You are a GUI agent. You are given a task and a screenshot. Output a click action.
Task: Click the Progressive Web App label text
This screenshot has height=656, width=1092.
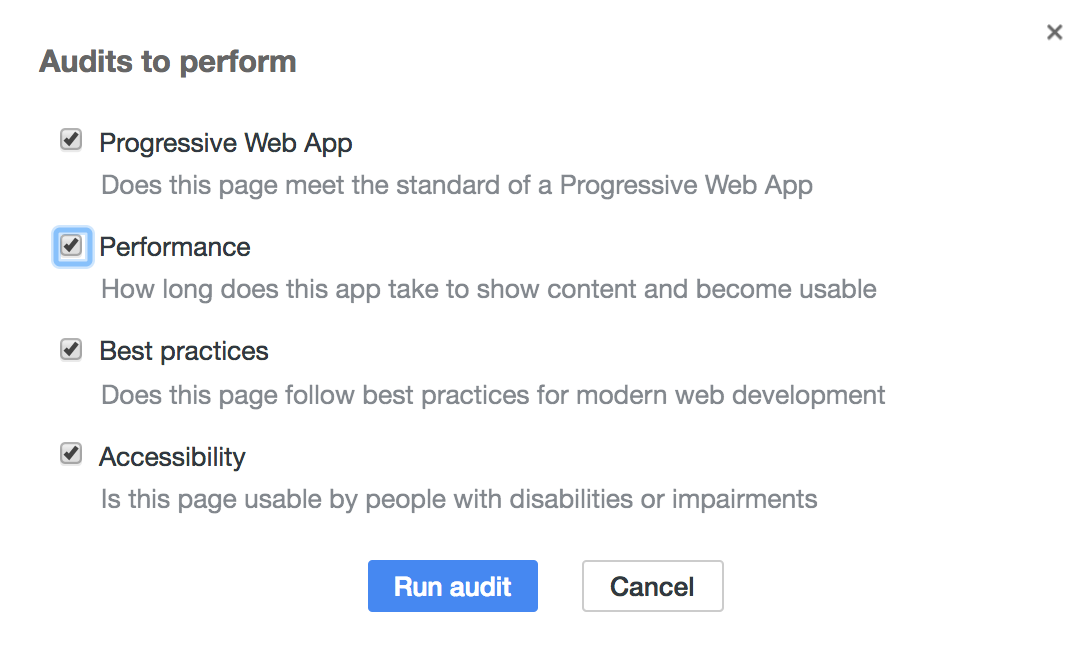point(226,143)
